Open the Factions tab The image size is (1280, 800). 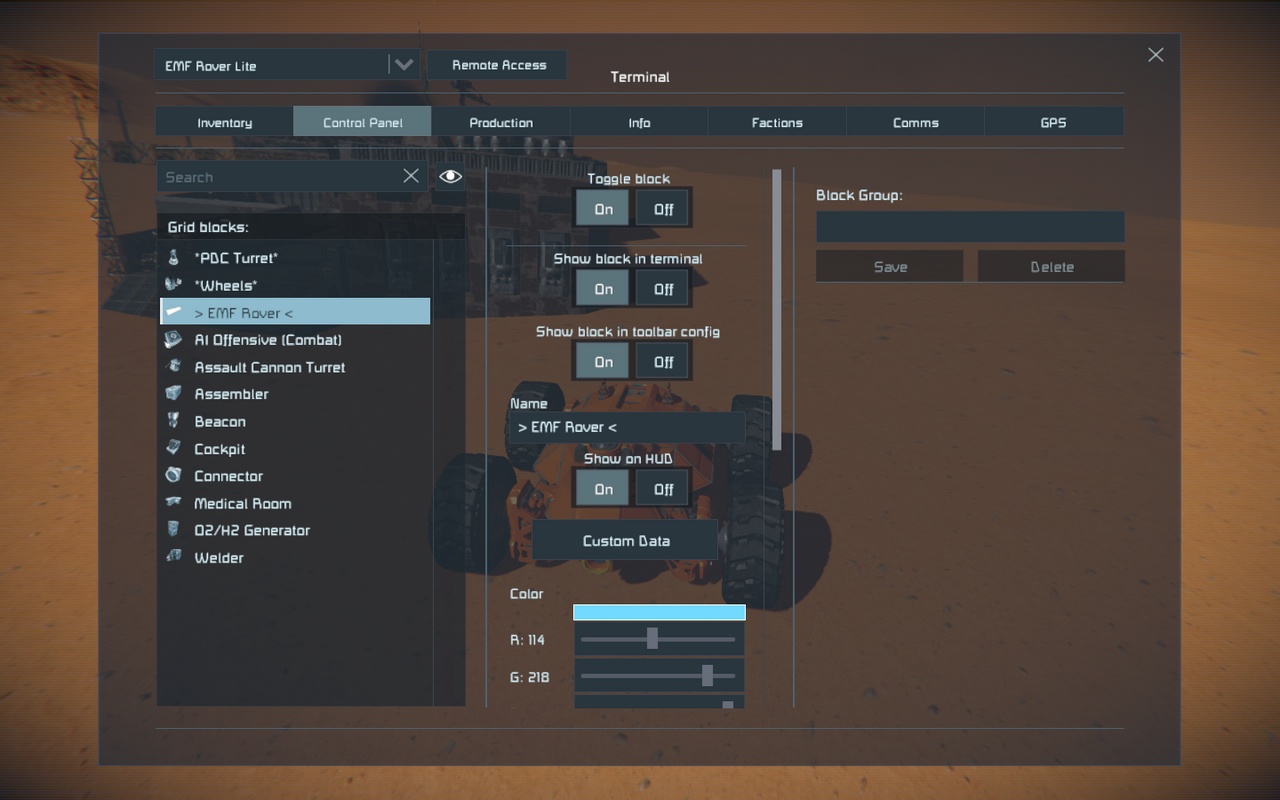[x=777, y=122]
